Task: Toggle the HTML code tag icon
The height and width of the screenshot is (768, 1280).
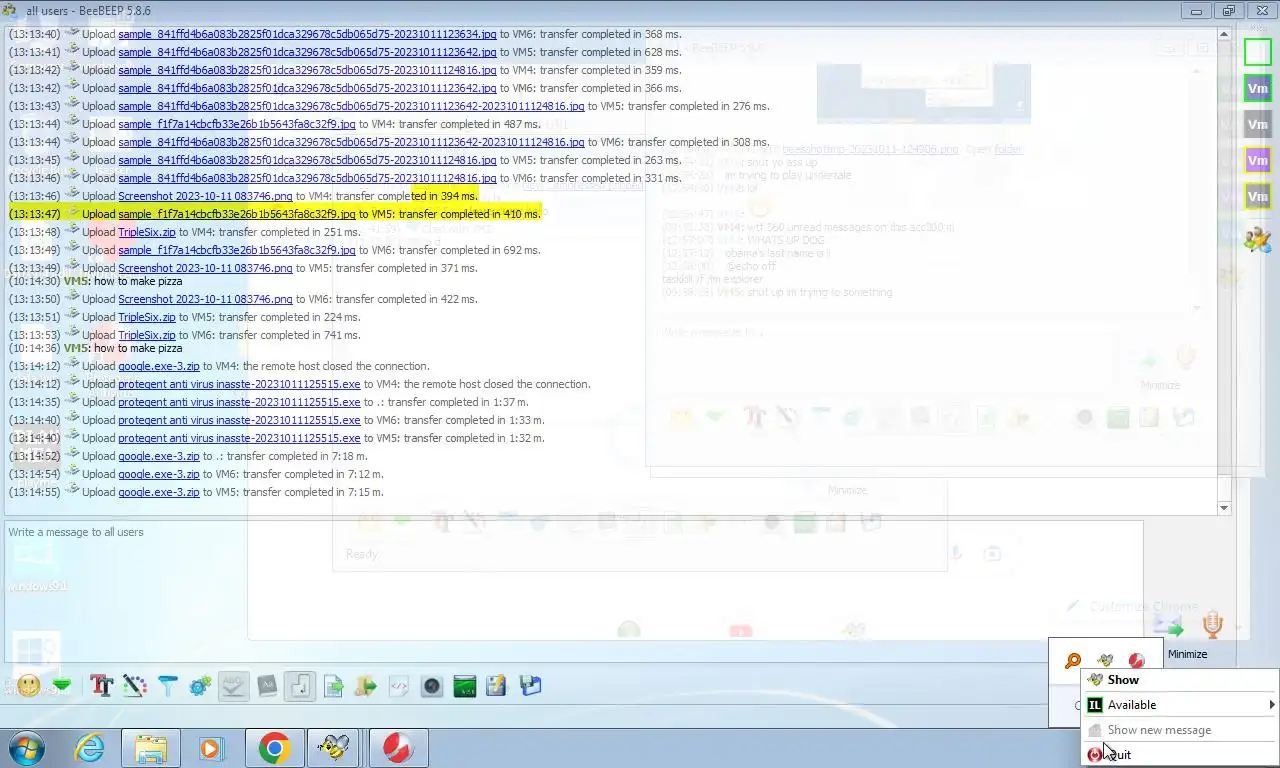Action: 399,686
